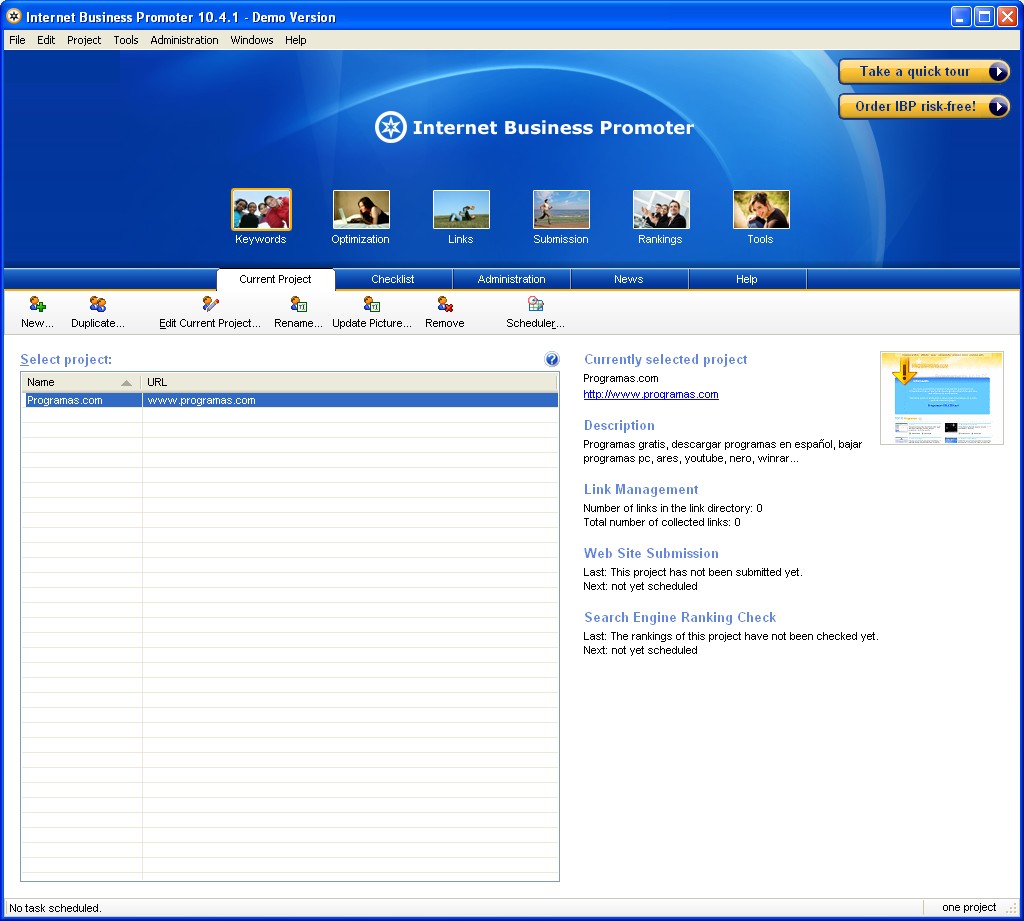Create a new project with New icon
1024x921 pixels.
tap(37, 304)
